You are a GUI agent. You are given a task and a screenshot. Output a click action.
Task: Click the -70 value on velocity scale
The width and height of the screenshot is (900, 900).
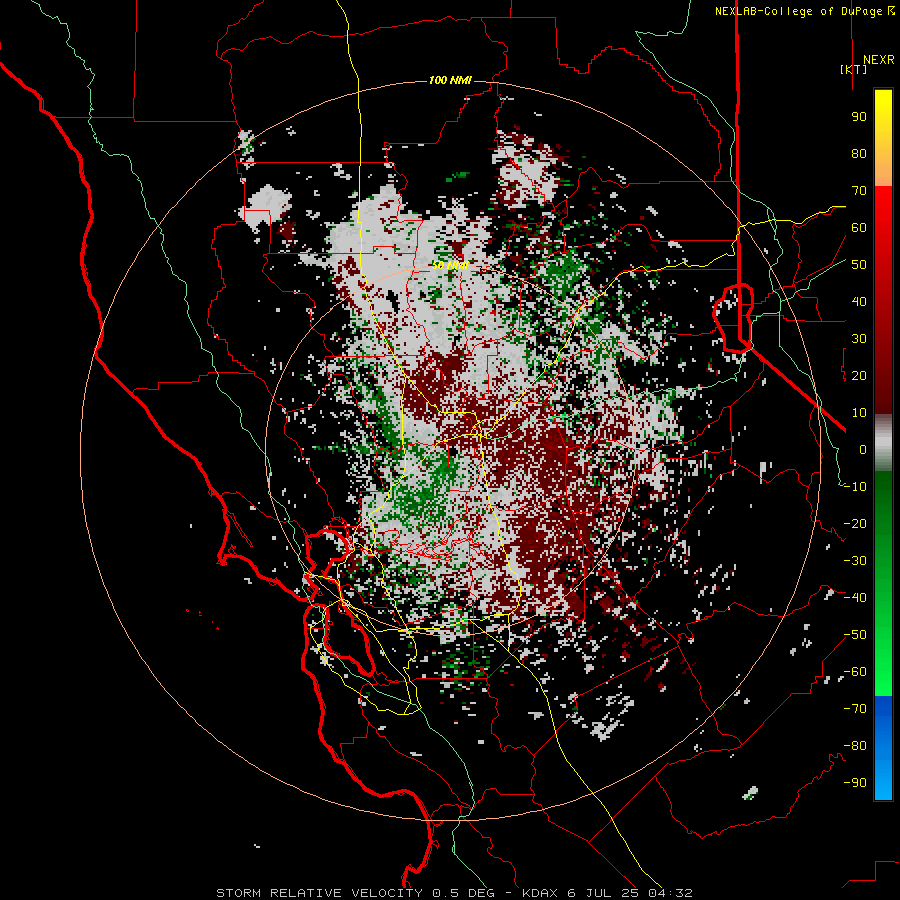tap(855, 709)
